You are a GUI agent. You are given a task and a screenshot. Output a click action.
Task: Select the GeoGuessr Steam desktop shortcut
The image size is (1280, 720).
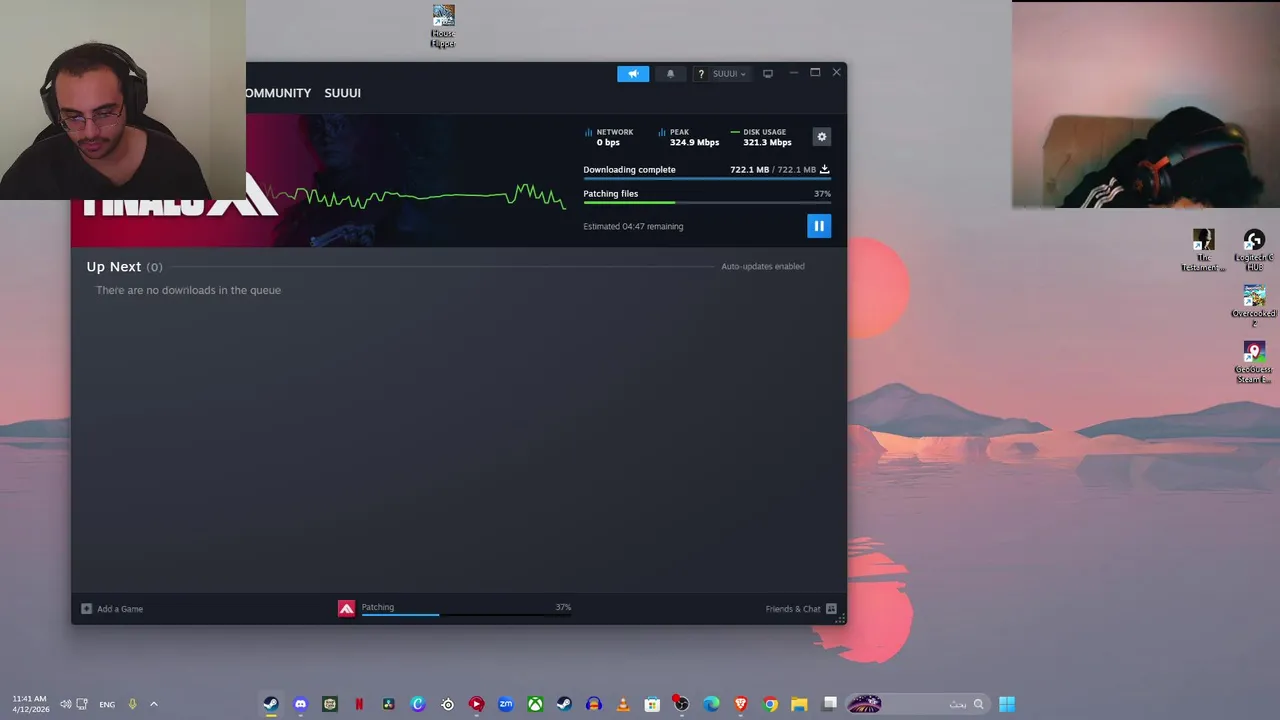1254,363
